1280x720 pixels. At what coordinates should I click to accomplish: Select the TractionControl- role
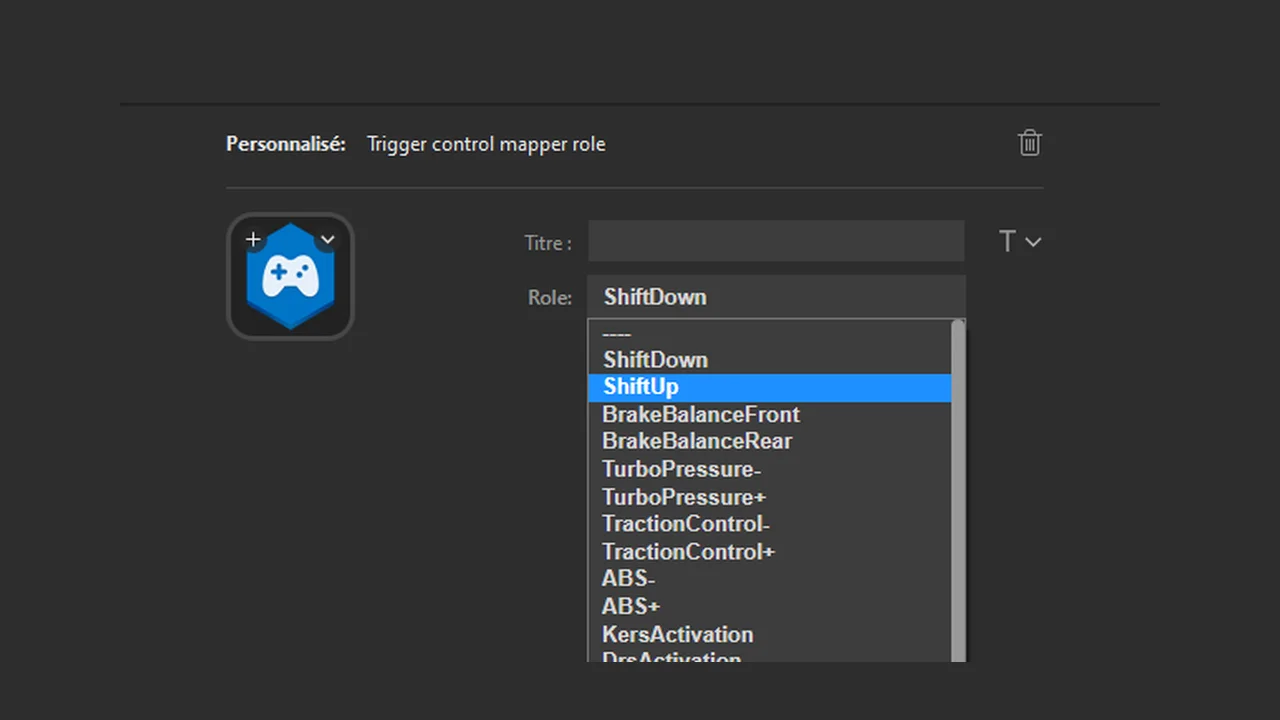point(769,524)
